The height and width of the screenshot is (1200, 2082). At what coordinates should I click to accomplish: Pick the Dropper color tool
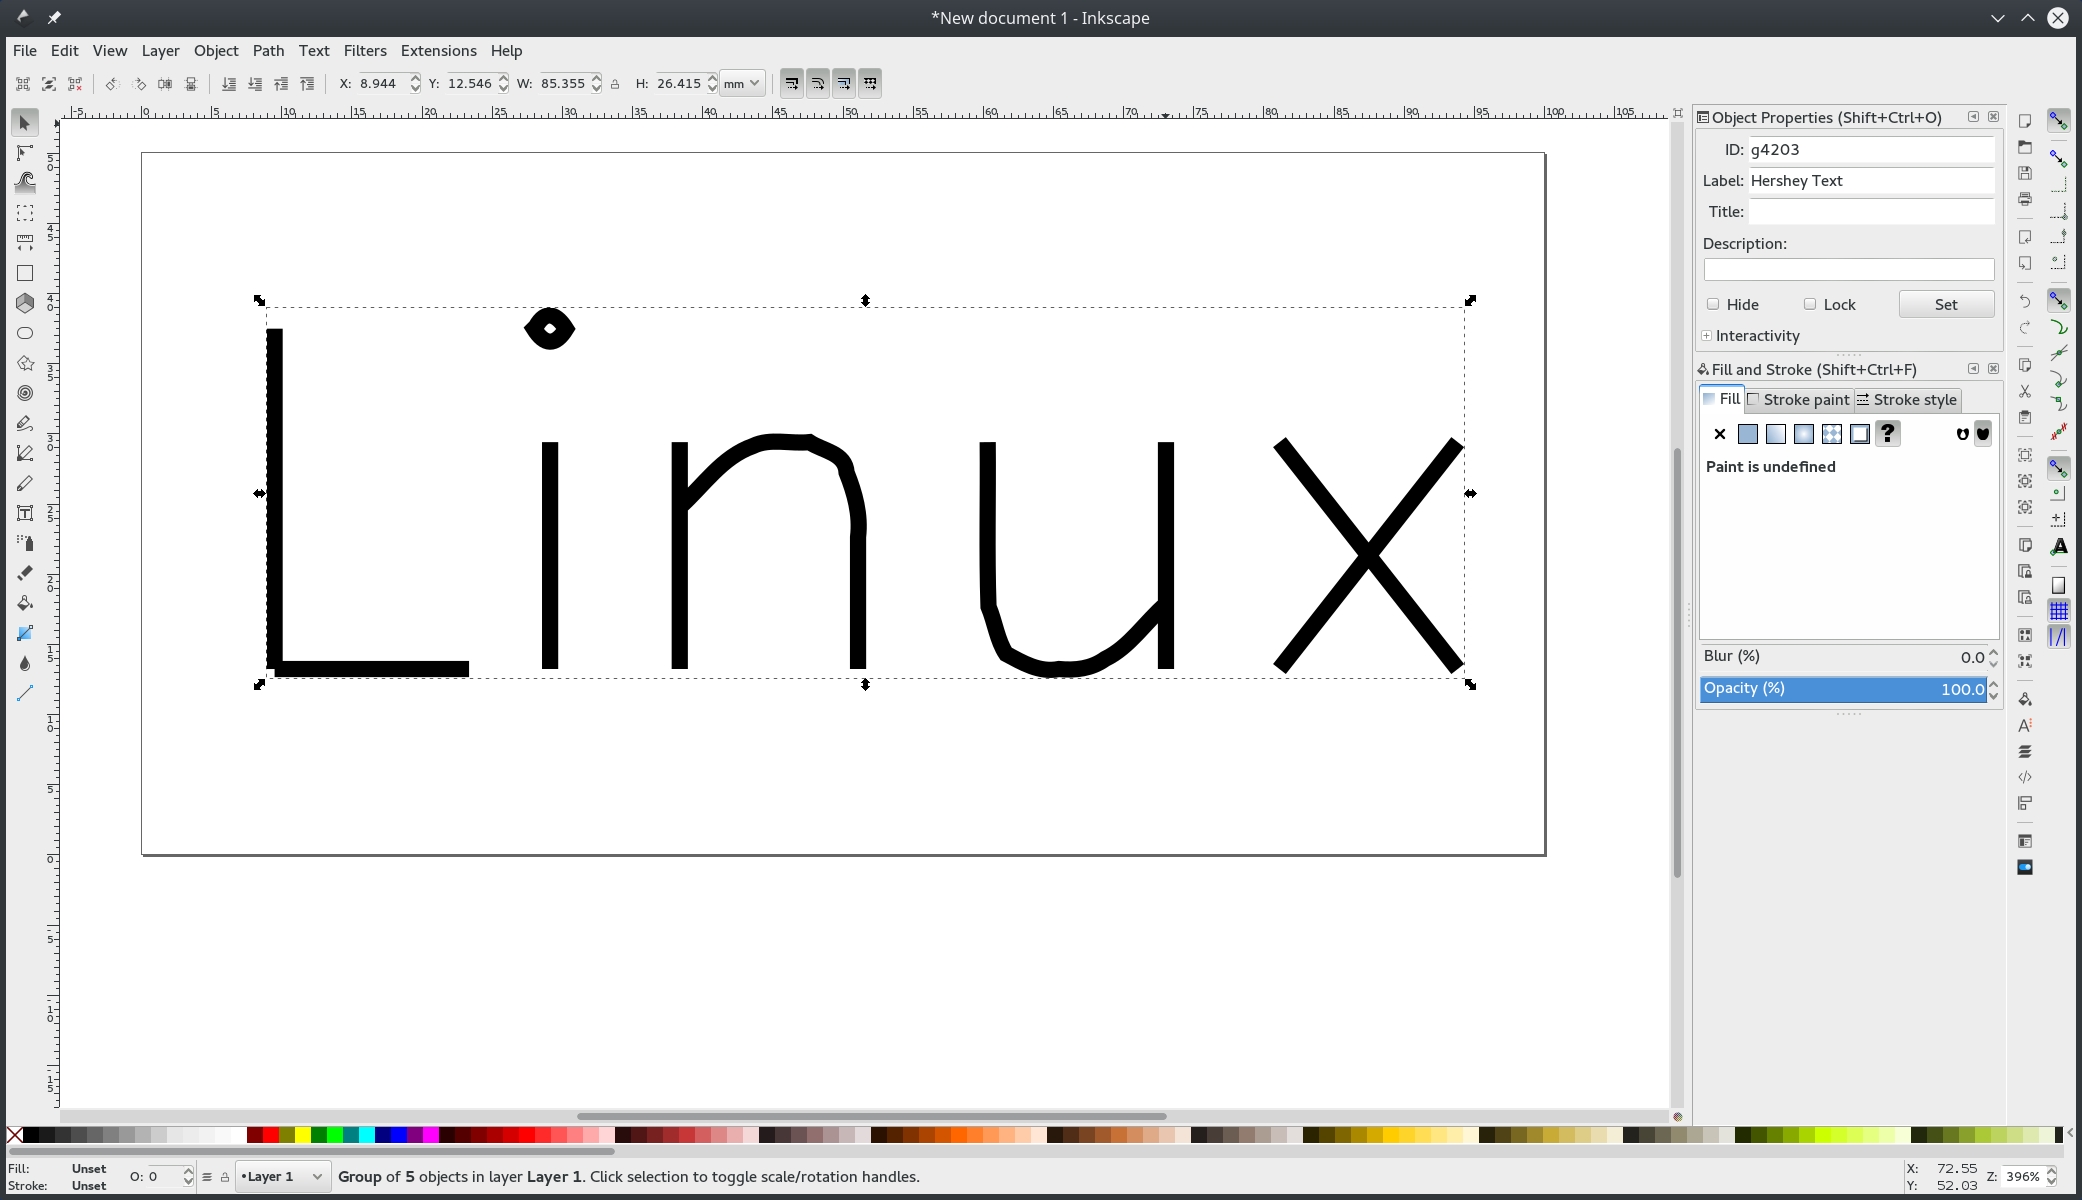pos(25,663)
